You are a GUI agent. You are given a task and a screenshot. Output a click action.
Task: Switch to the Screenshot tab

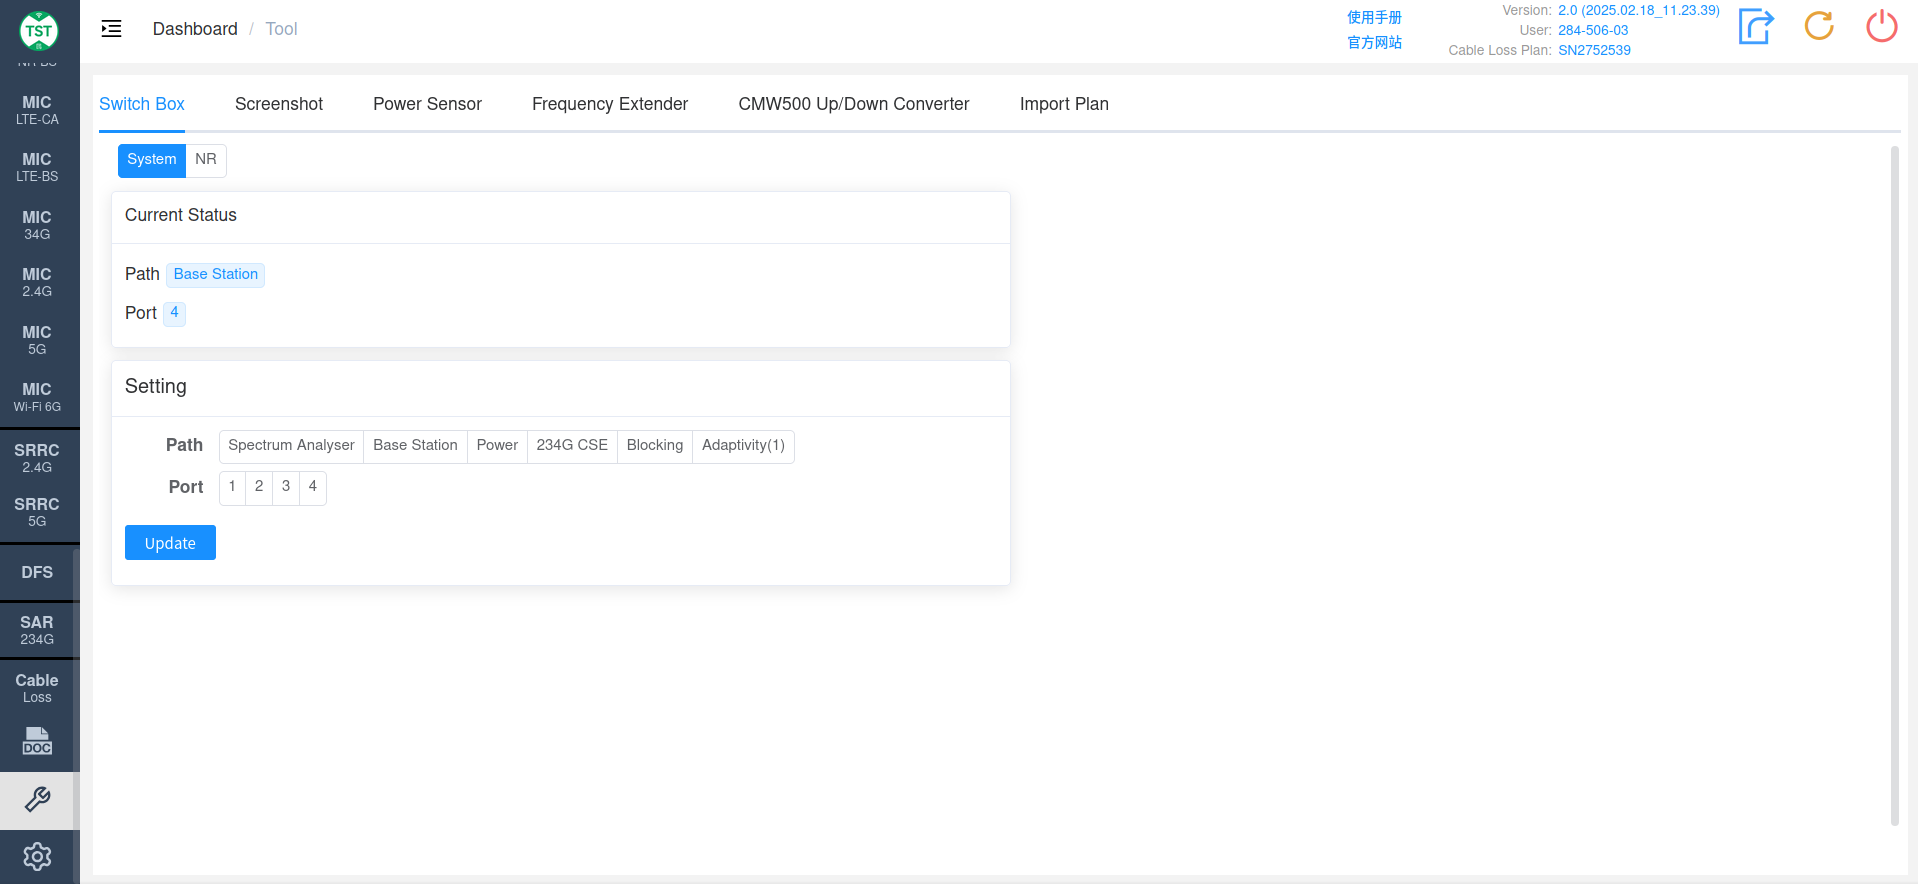tap(279, 104)
